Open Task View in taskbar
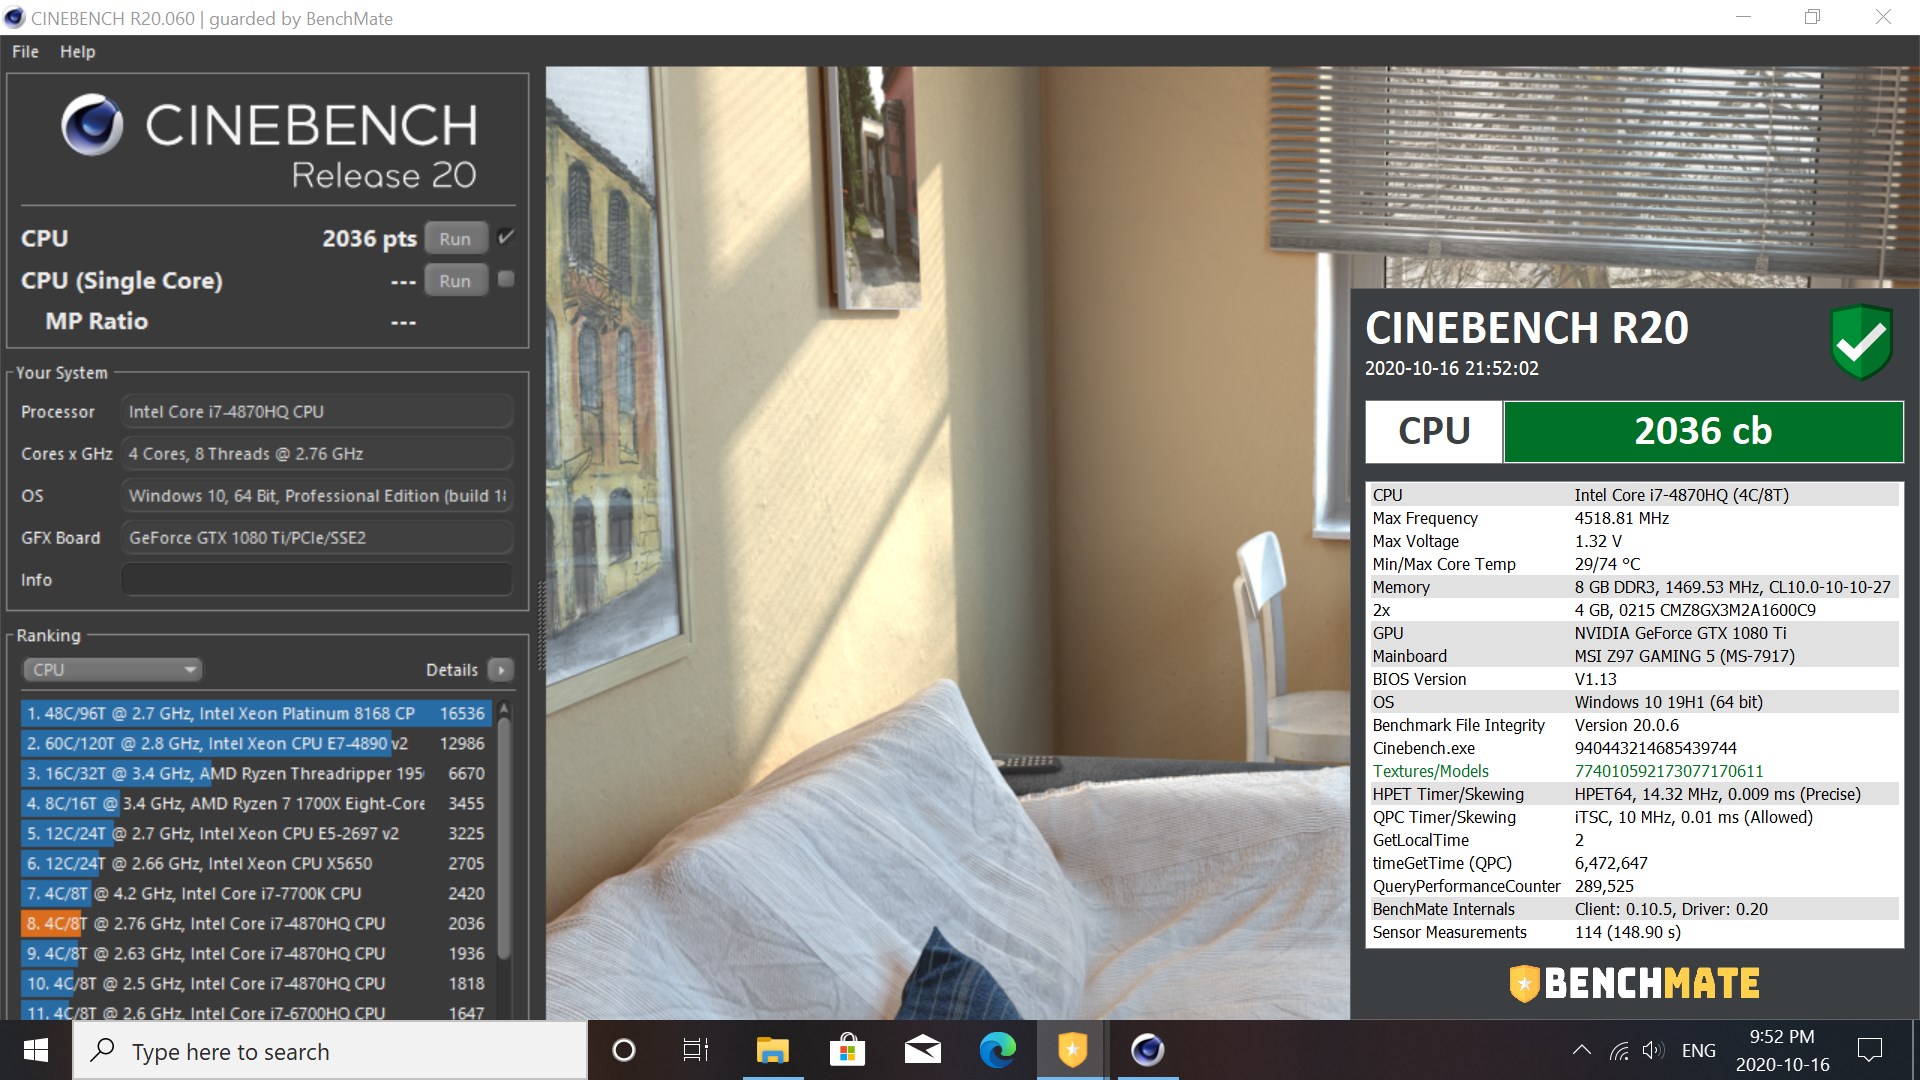This screenshot has width=1920, height=1080. pyautogui.click(x=696, y=1050)
